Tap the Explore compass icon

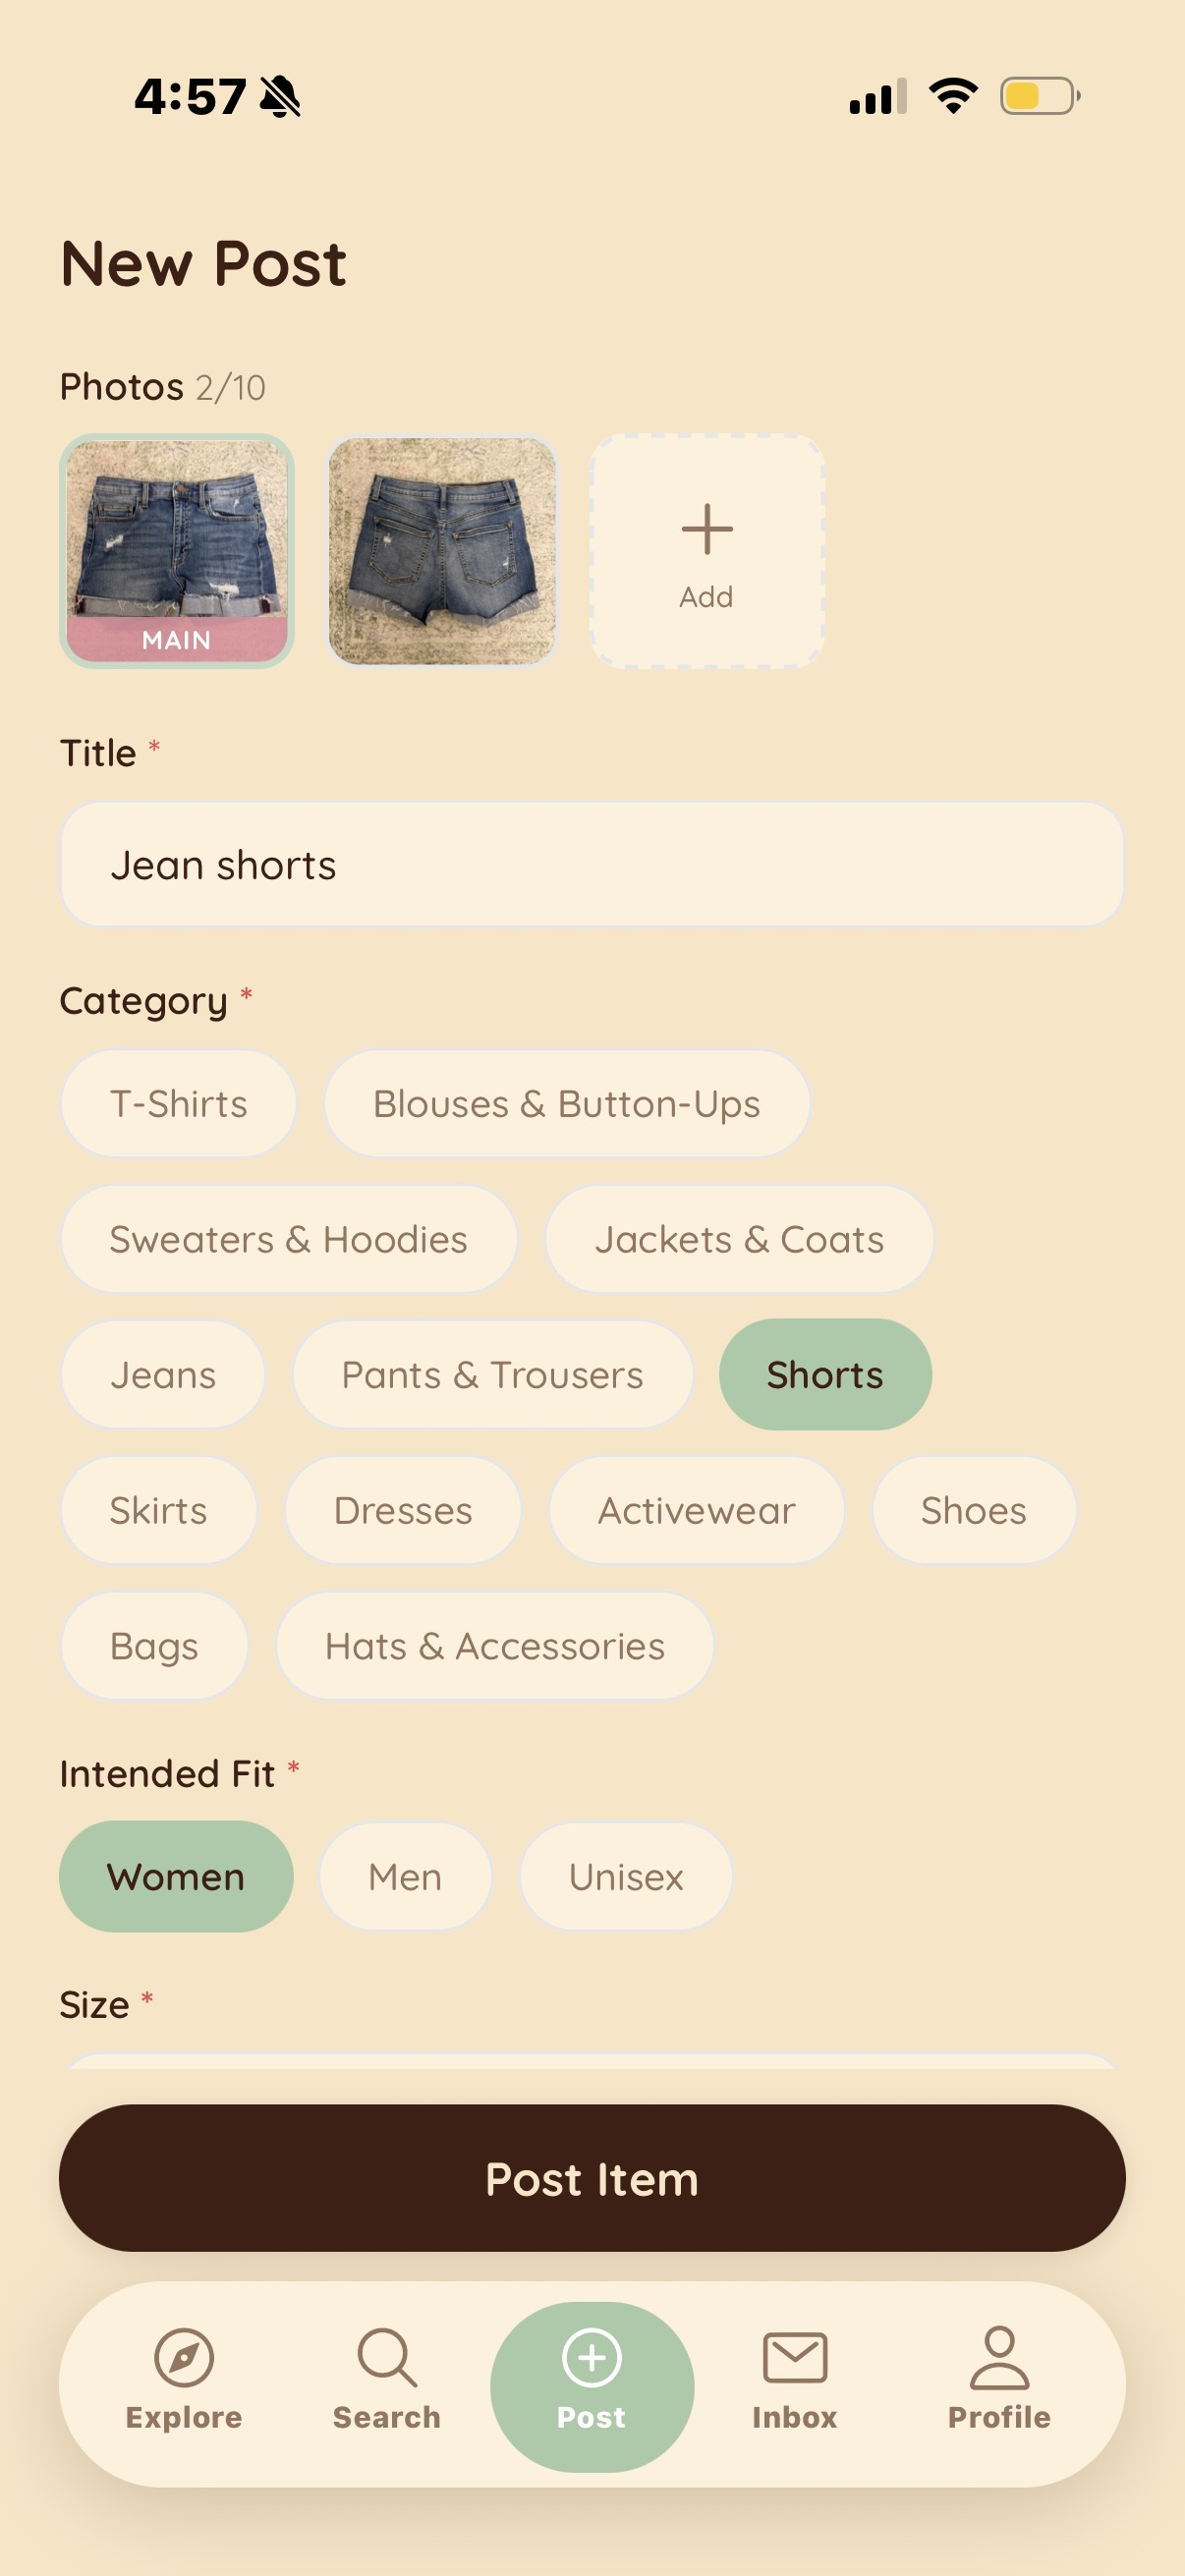tap(184, 2358)
